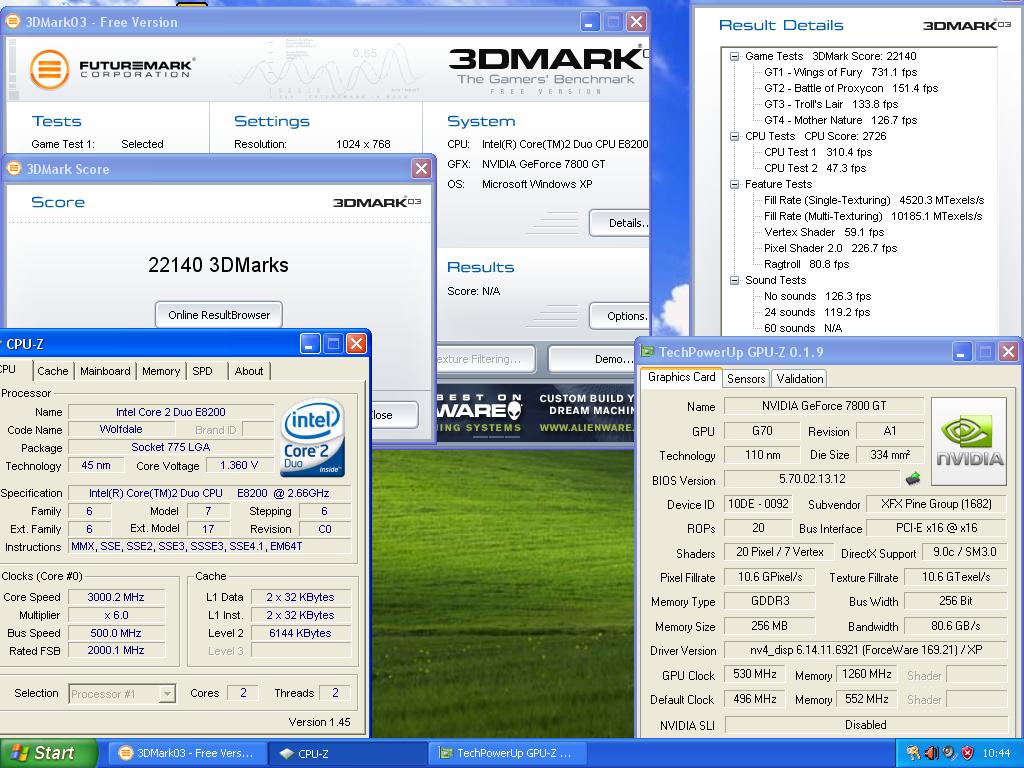Screen dimensions: 1024x768
Task: Collapse the Game Tests tree node
Action: coord(734,56)
